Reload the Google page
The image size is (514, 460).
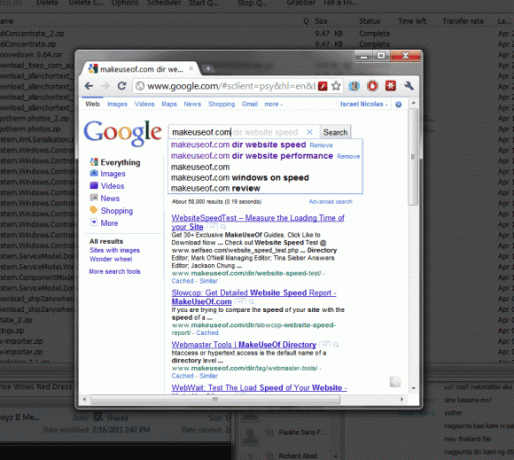pyautogui.click(x=122, y=86)
